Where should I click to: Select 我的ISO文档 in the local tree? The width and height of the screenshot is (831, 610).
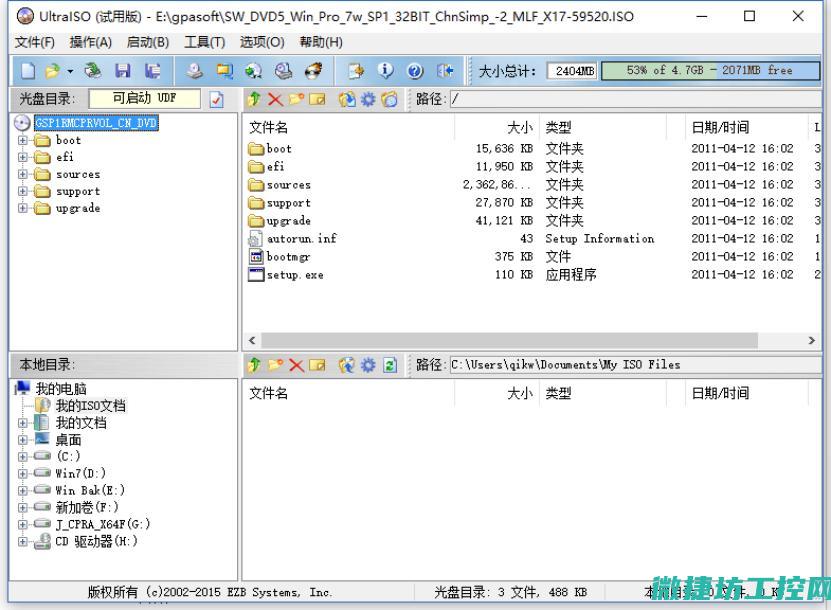(91, 406)
